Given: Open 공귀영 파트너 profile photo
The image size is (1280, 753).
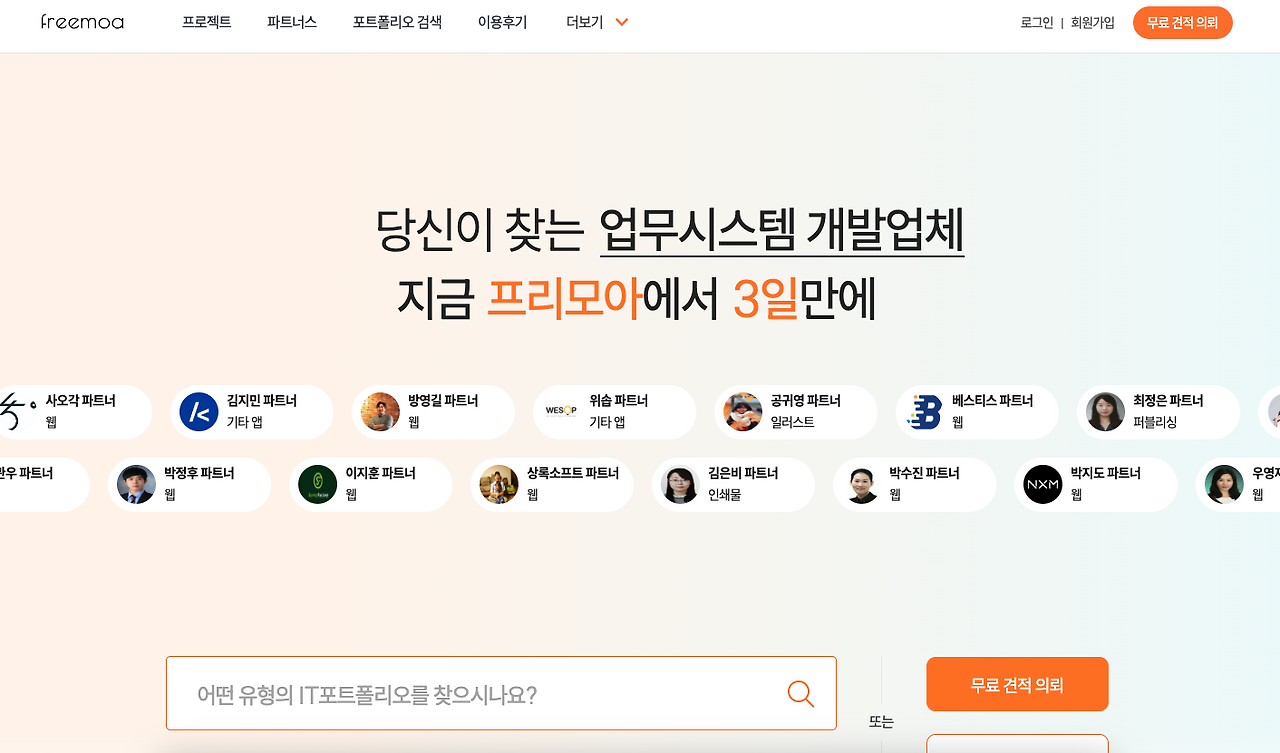Looking at the screenshot, I should (x=743, y=412).
